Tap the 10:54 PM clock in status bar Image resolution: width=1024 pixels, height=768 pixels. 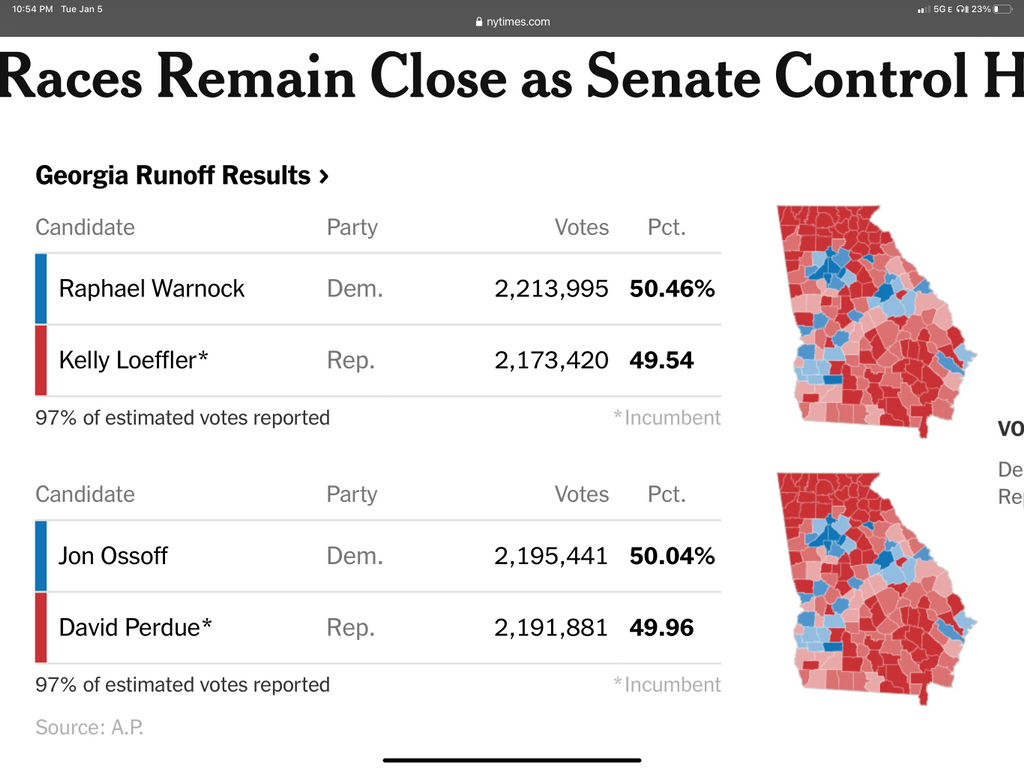(32, 9)
